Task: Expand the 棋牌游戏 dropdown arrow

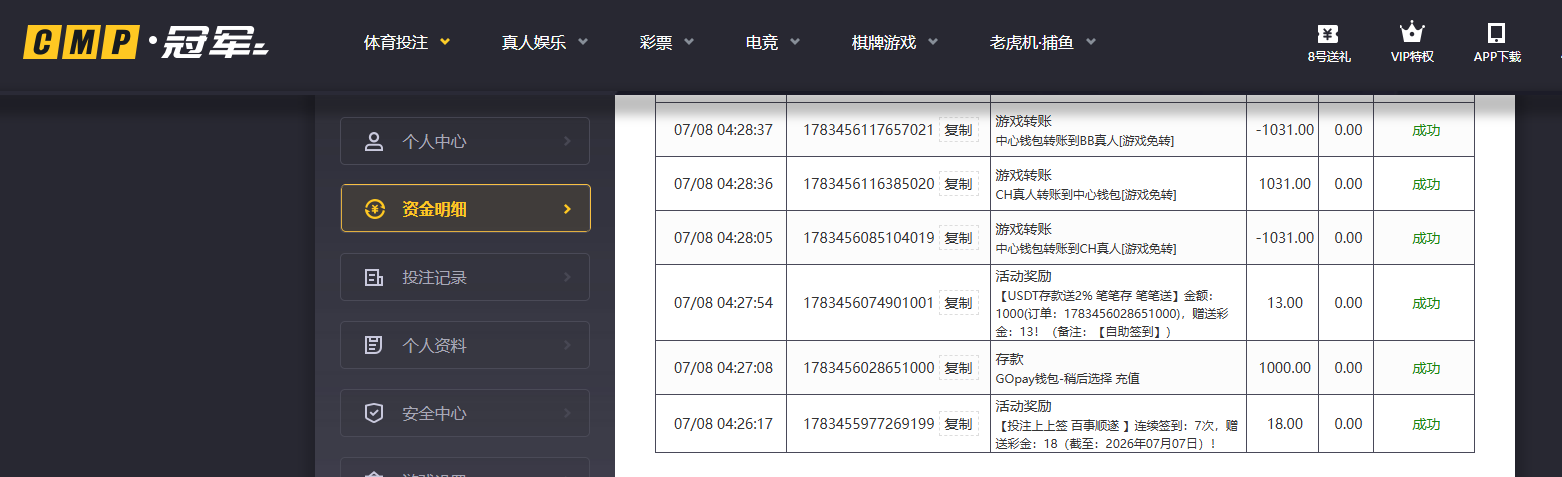Action: 933,42
